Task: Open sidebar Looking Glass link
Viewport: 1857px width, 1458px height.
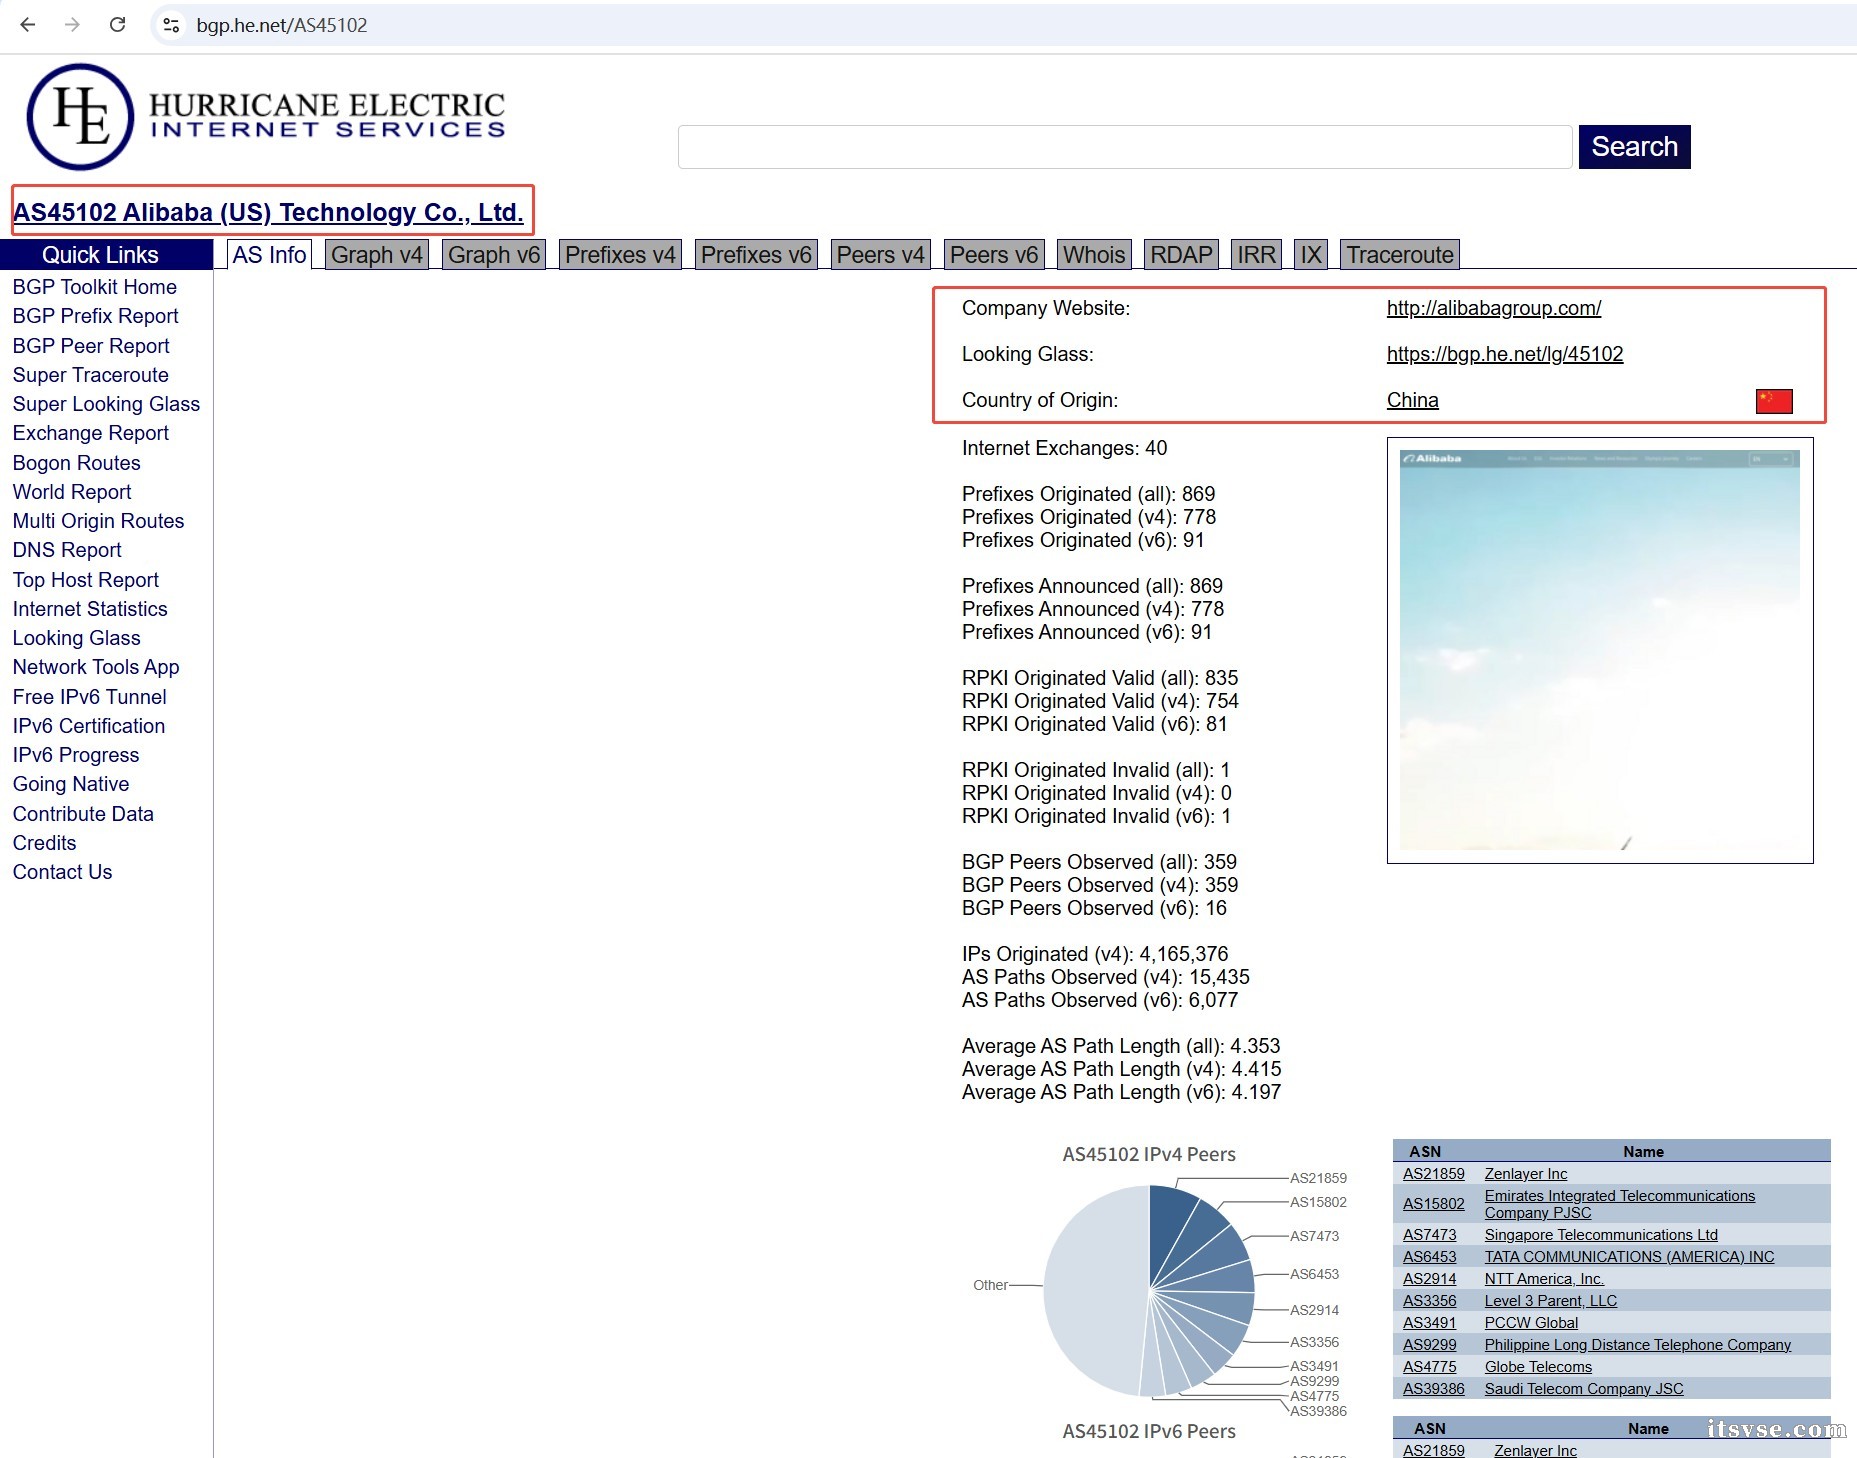Action: (77, 638)
